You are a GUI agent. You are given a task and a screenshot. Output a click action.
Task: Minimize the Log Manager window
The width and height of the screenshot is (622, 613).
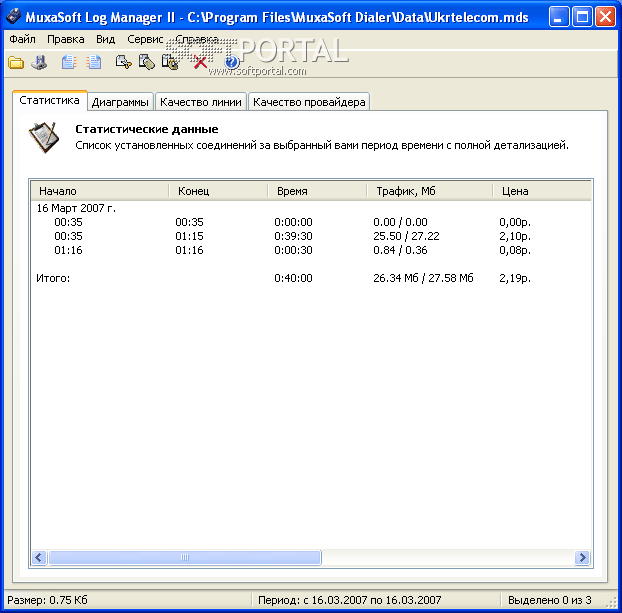(559, 17)
